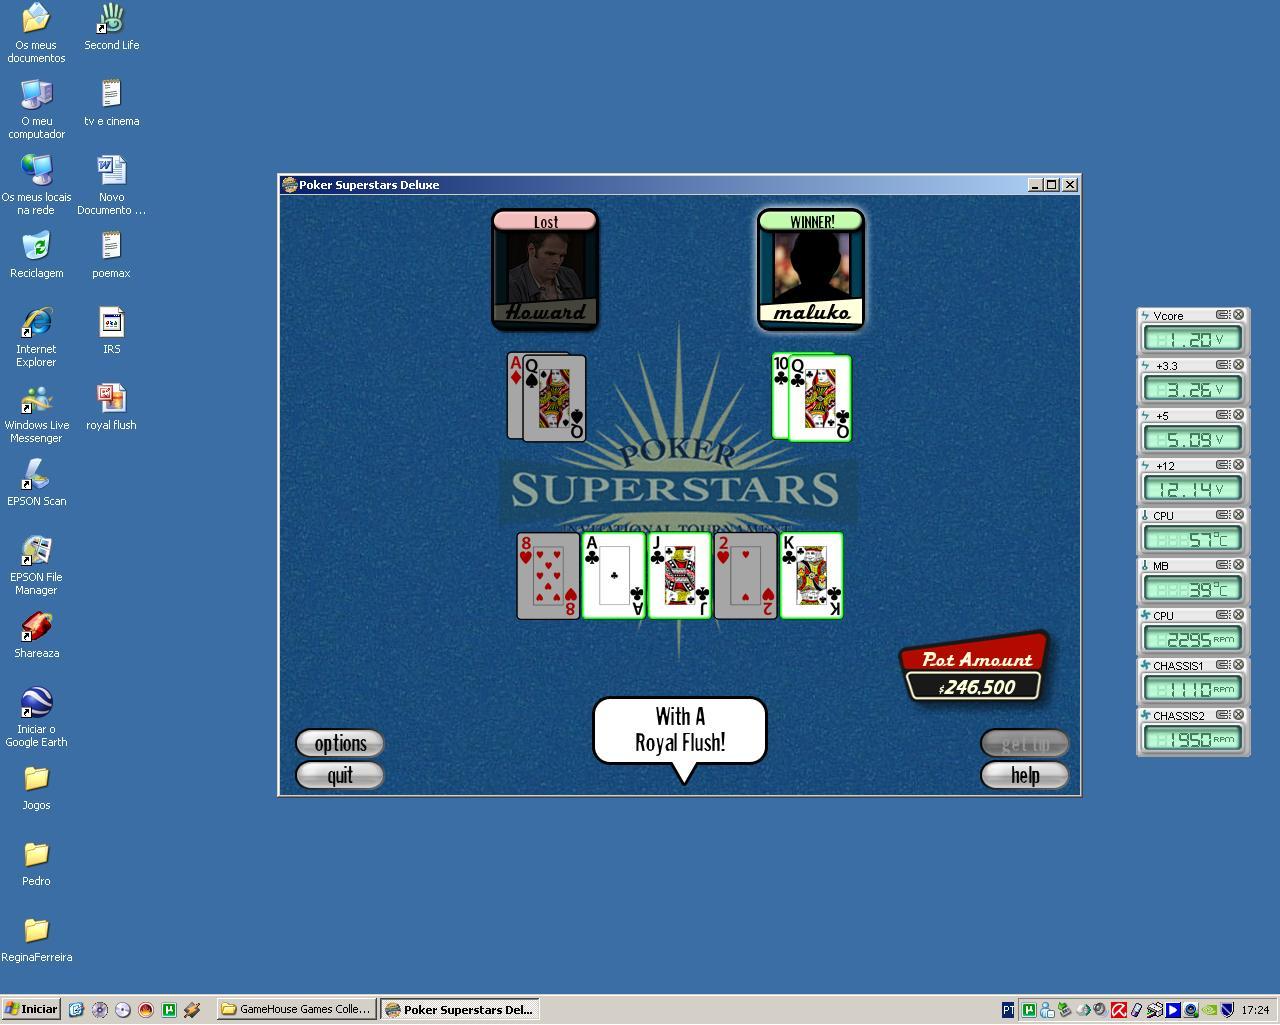1280x1025 pixels.
Task: Click the Pot Amount display
Action: pos(975,668)
